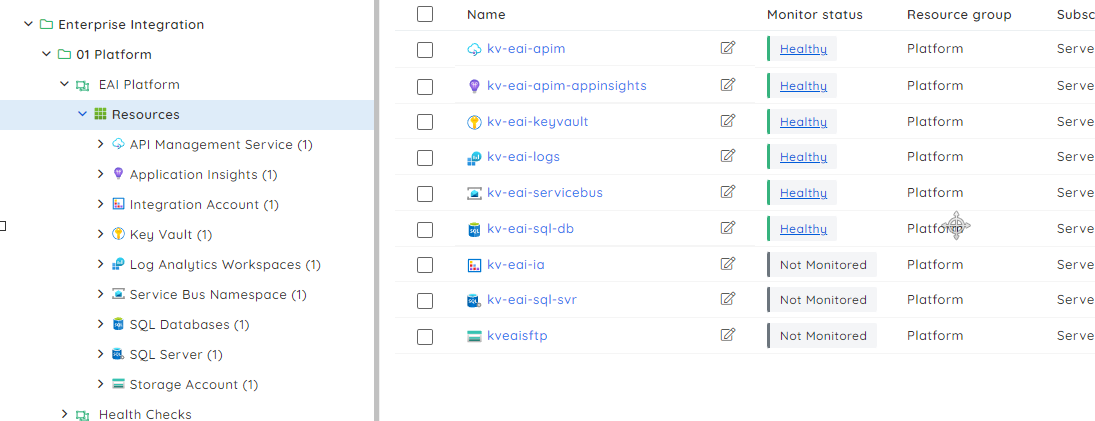Click Healthy status of kv-eai-sql-db
This screenshot has width=1095, height=421.
click(x=803, y=228)
